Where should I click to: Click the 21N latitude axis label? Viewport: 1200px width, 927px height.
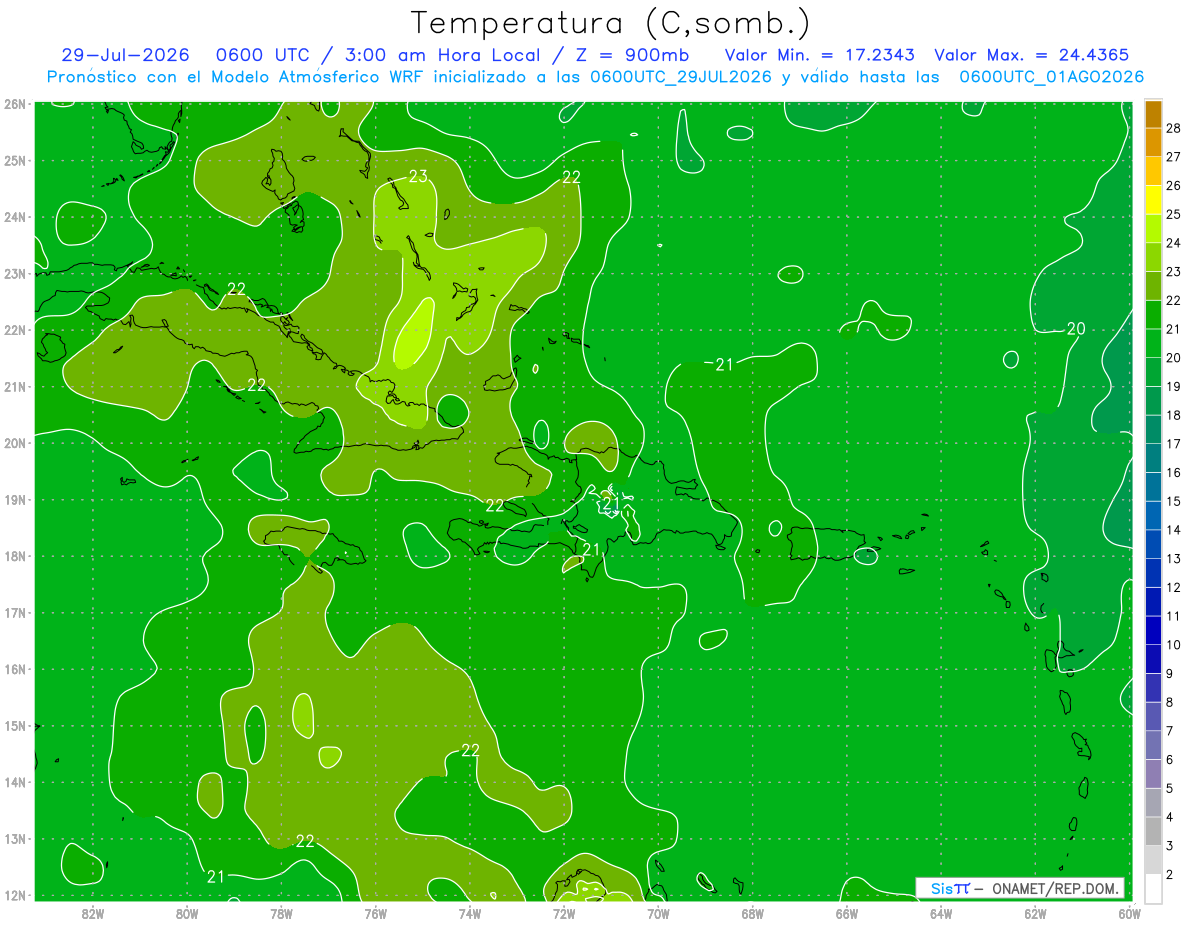point(14,386)
